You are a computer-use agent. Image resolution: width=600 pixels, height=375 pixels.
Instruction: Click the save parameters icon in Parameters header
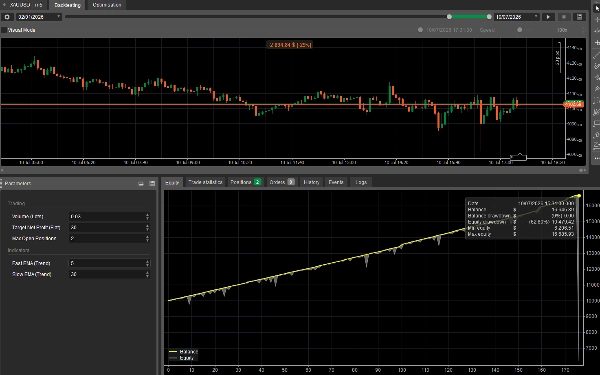click(x=152, y=184)
